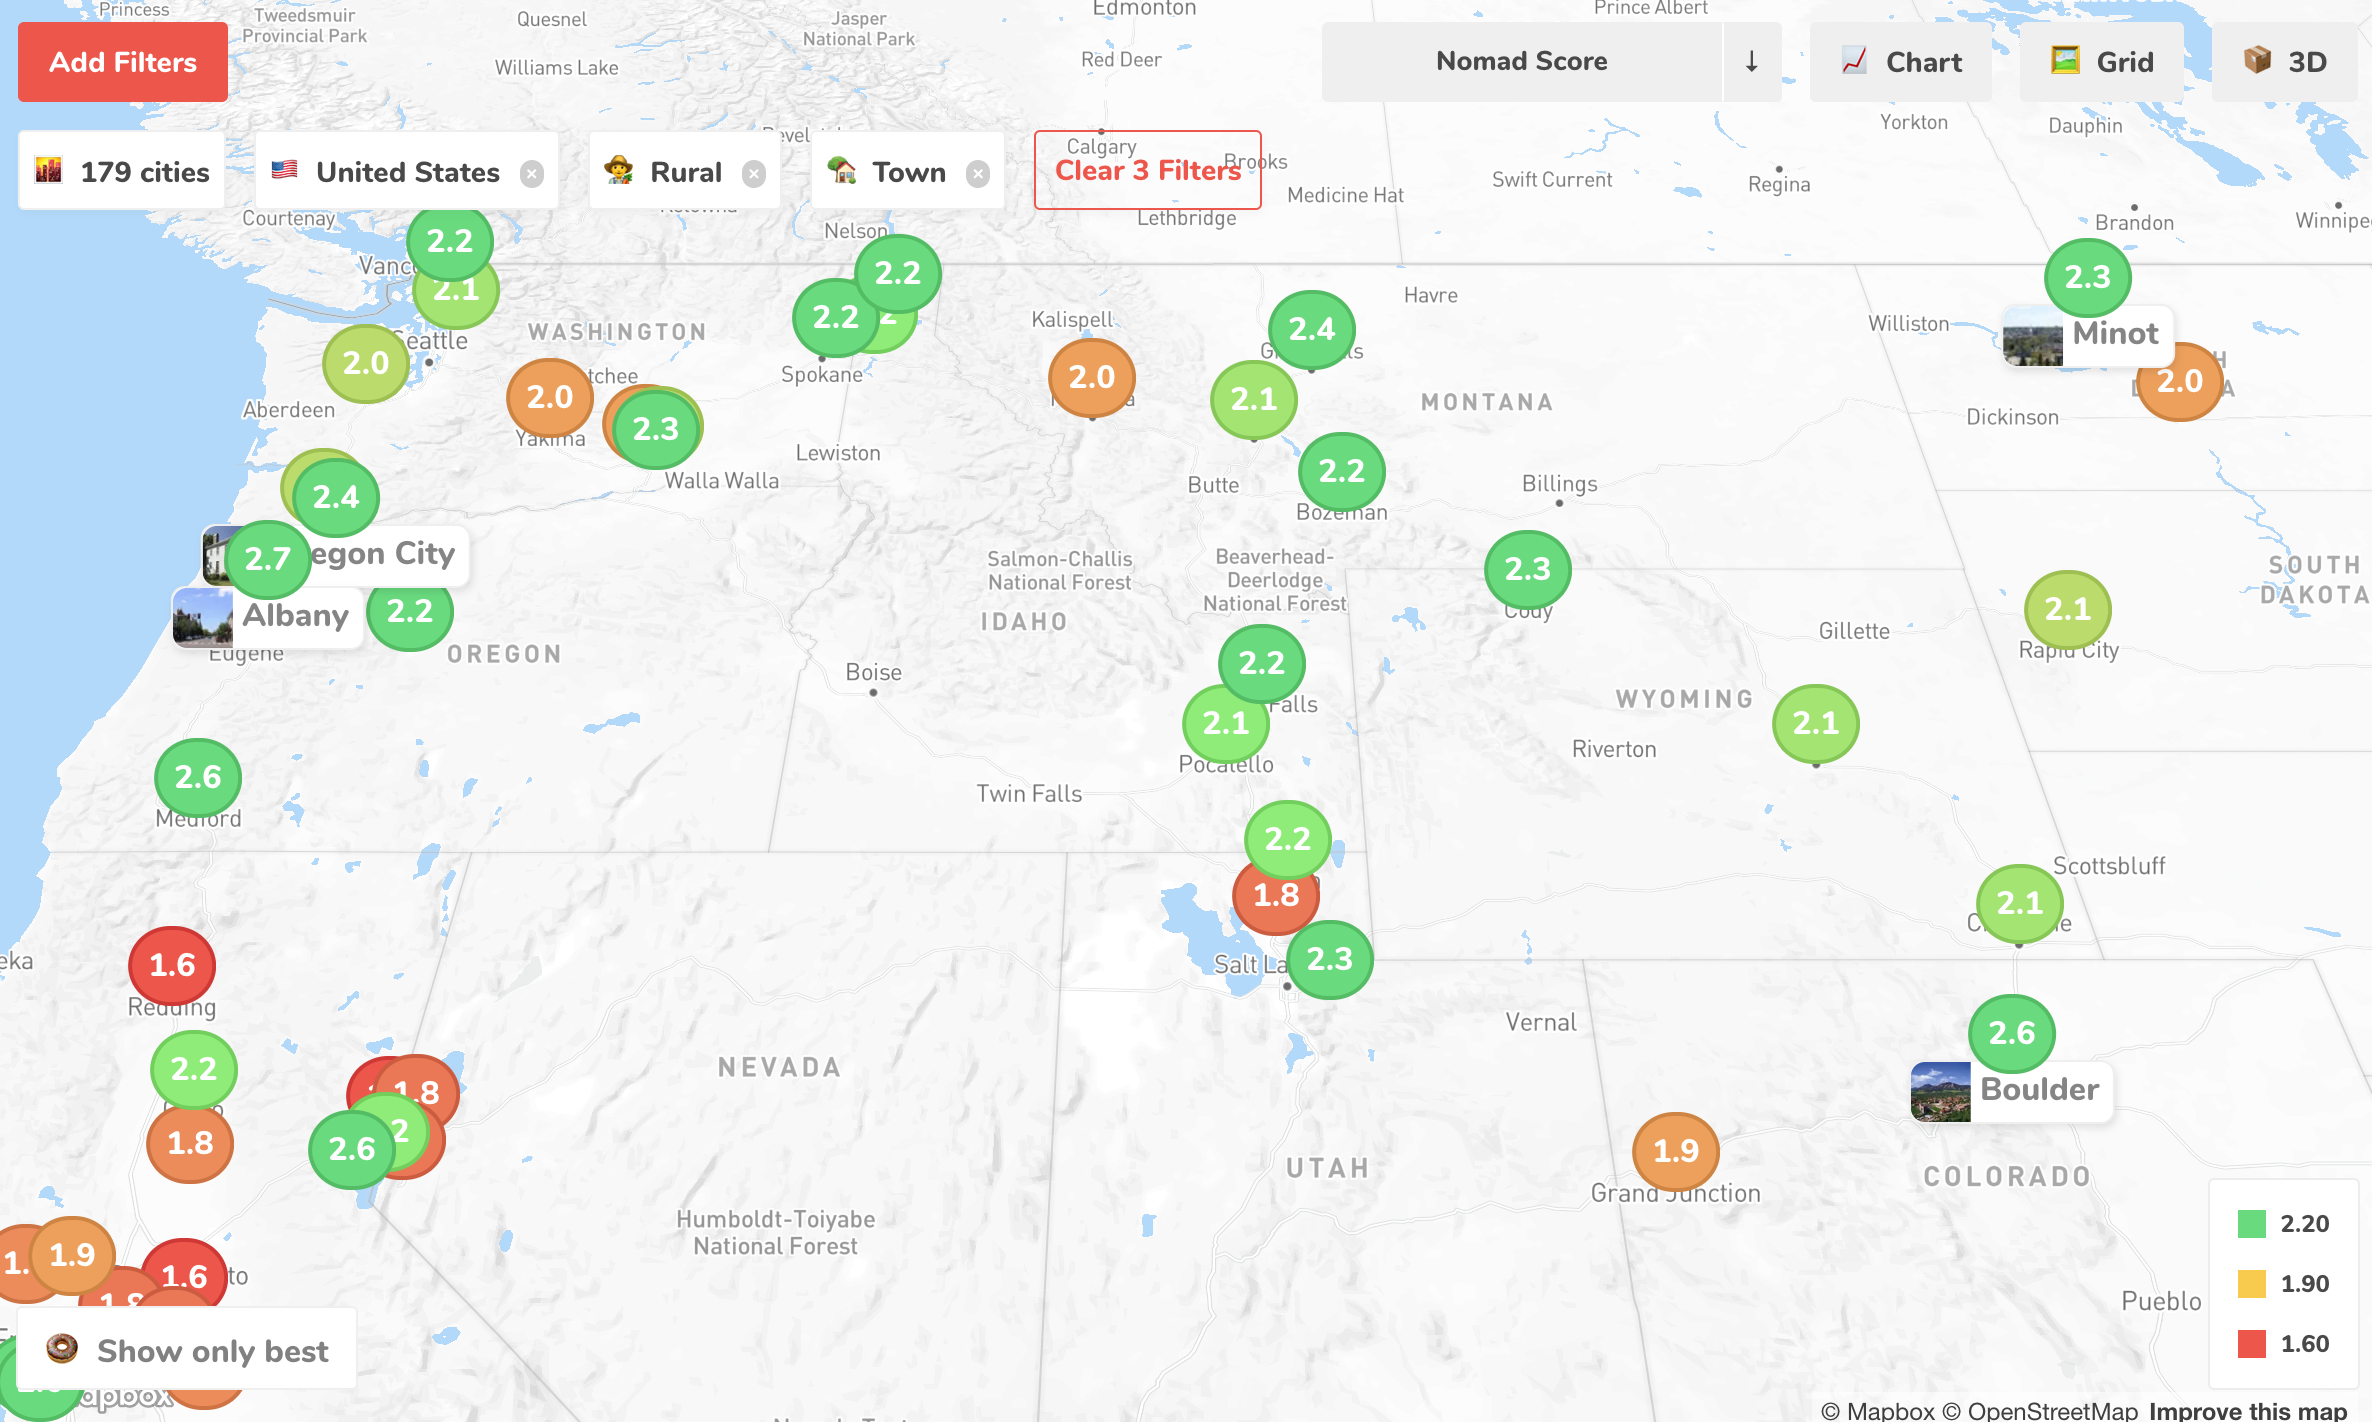Remove the Rural filter chip
Screen dimensions: 2372x1422
[754, 174]
